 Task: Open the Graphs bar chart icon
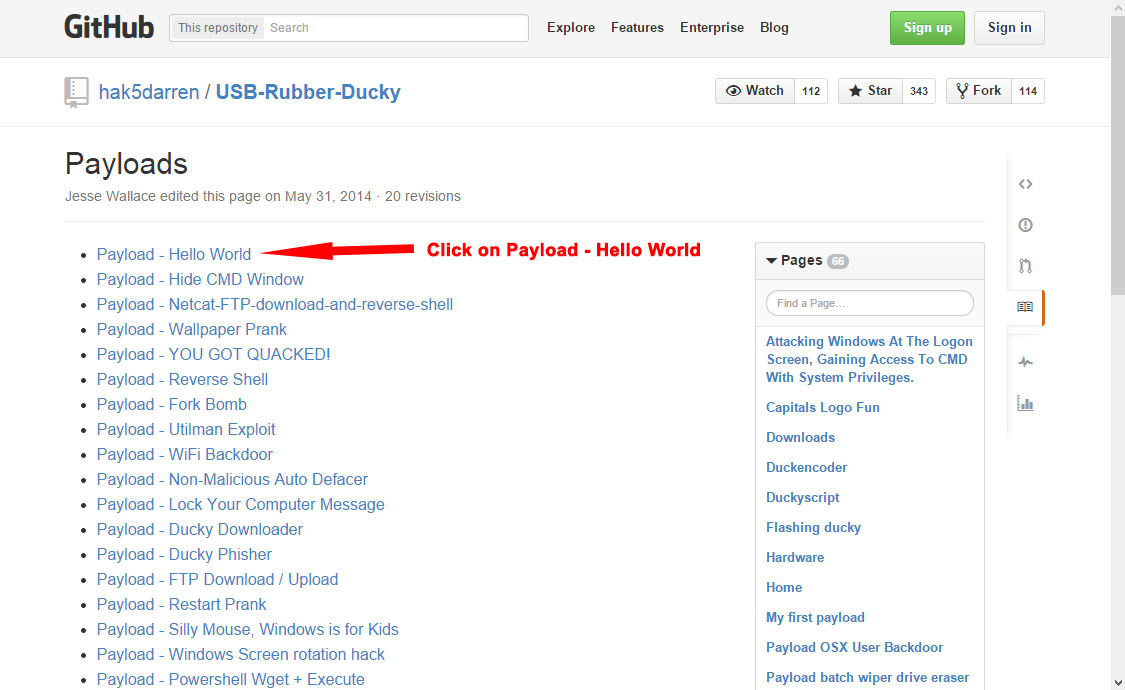(1025, 403)
